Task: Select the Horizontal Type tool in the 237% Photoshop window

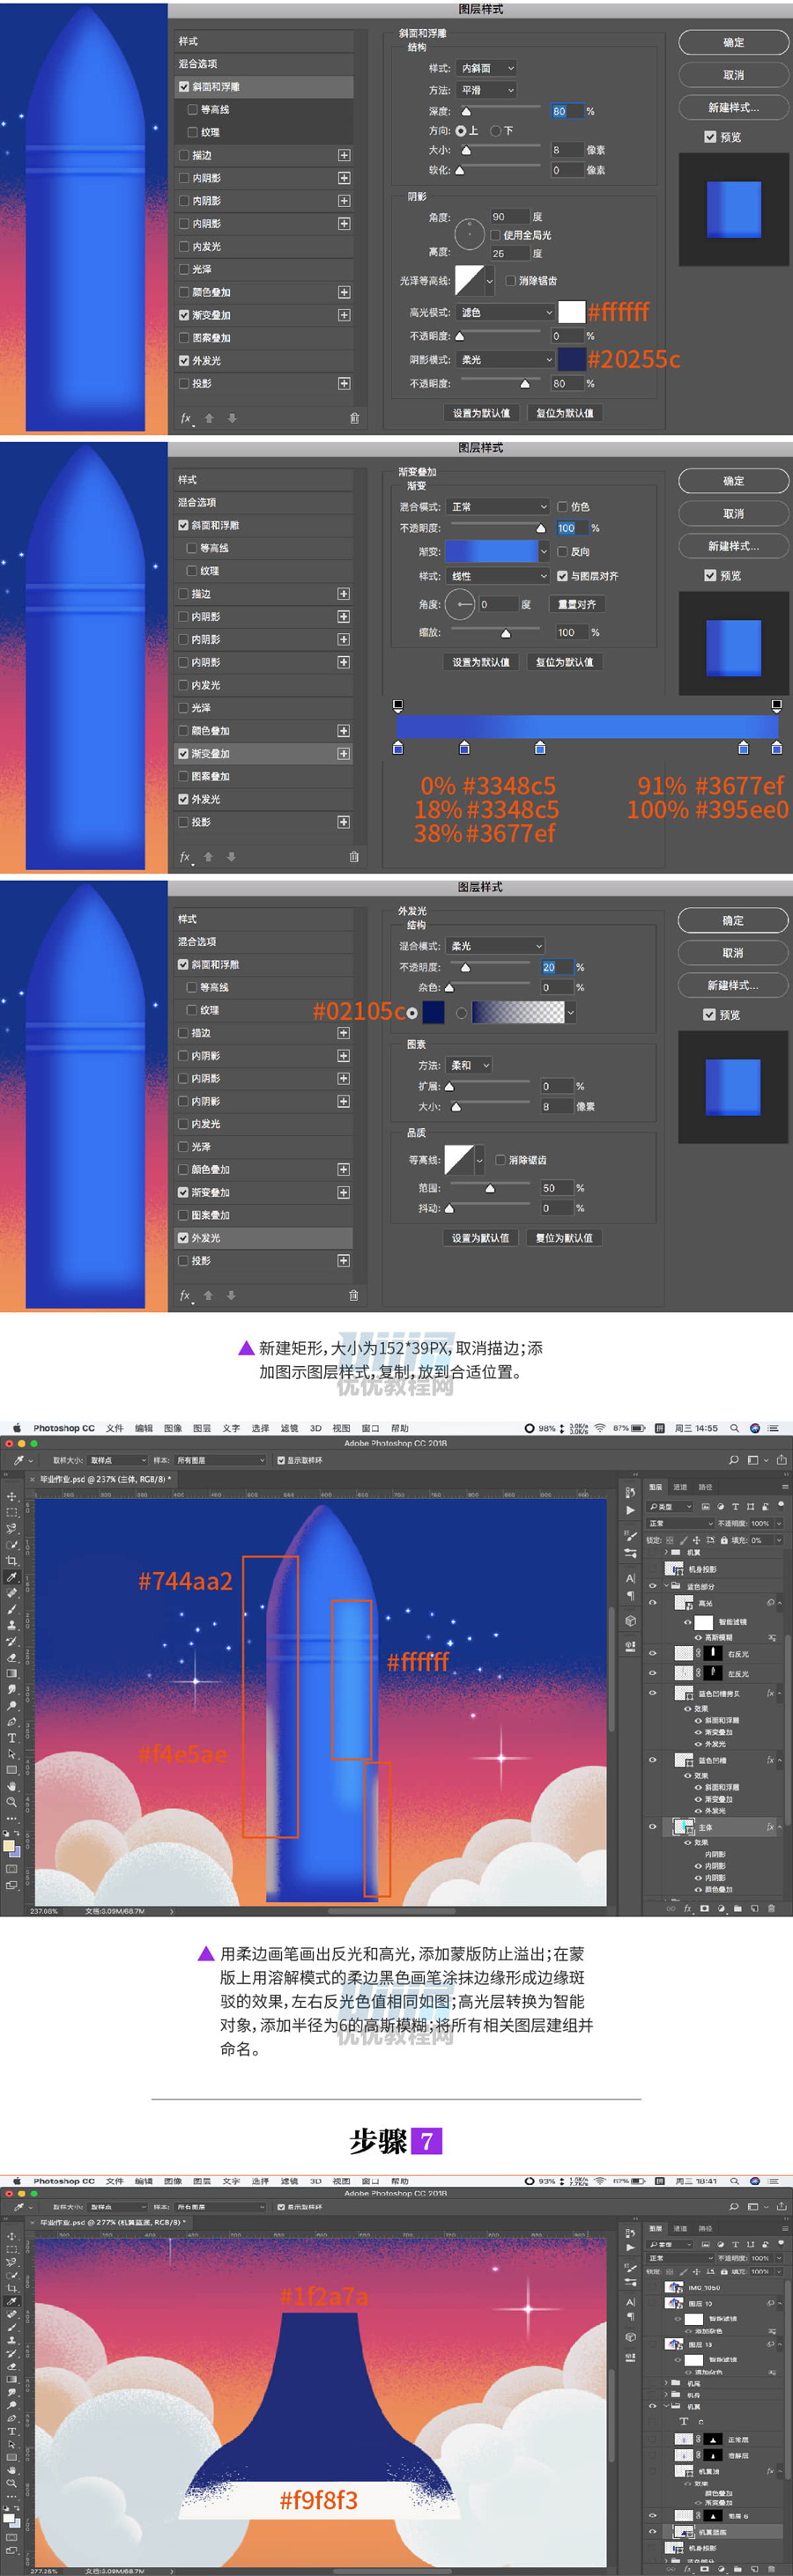Action: pyautogui.click(x=12, y=1738)
